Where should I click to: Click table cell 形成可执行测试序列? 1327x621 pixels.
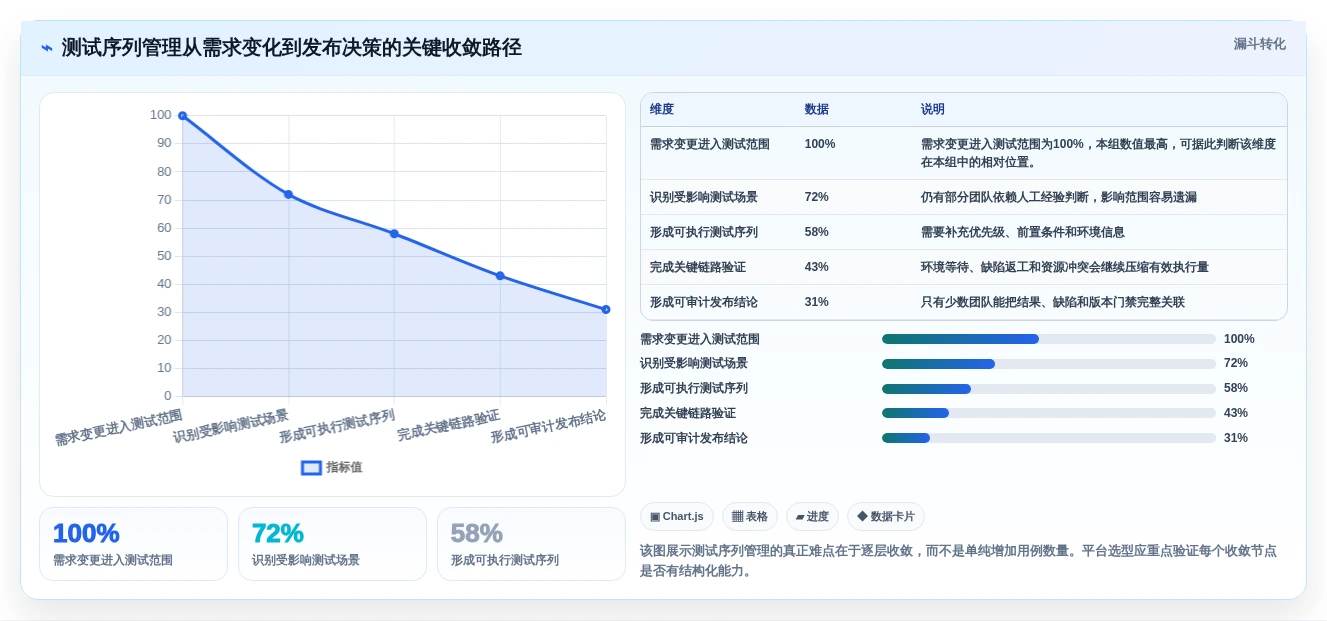click(704, 232)
